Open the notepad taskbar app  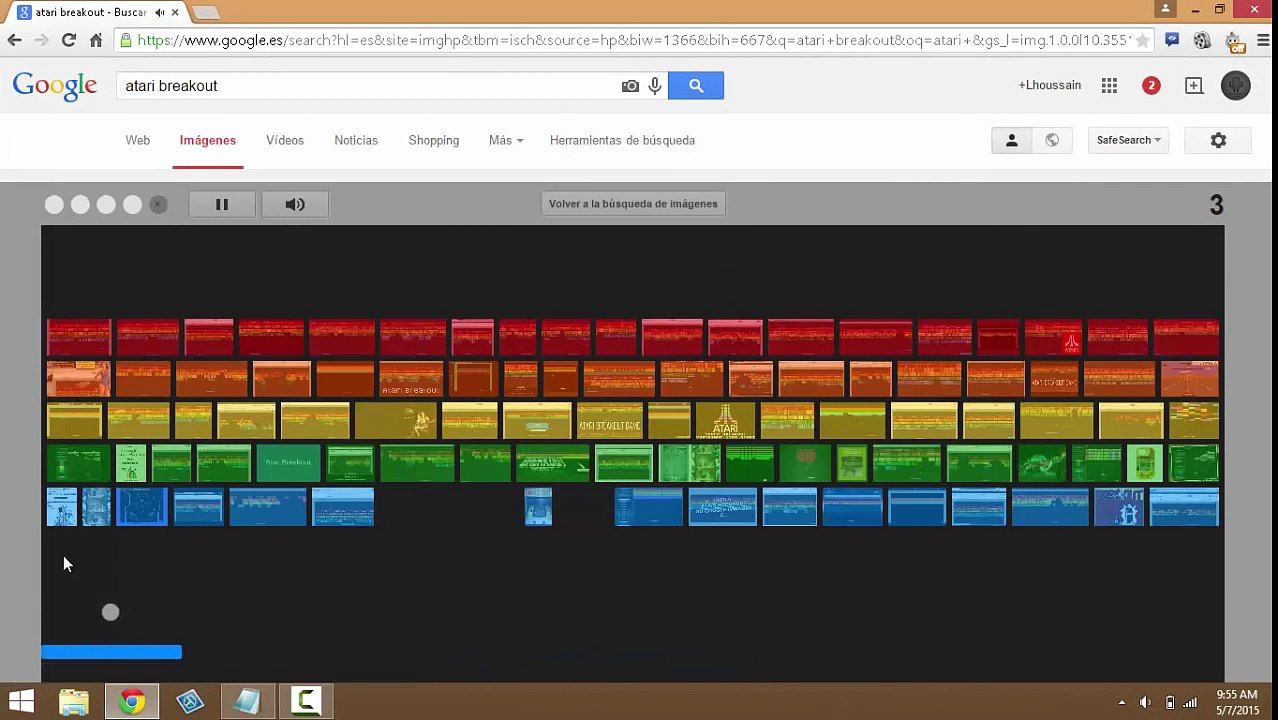(x=248, y=701)
